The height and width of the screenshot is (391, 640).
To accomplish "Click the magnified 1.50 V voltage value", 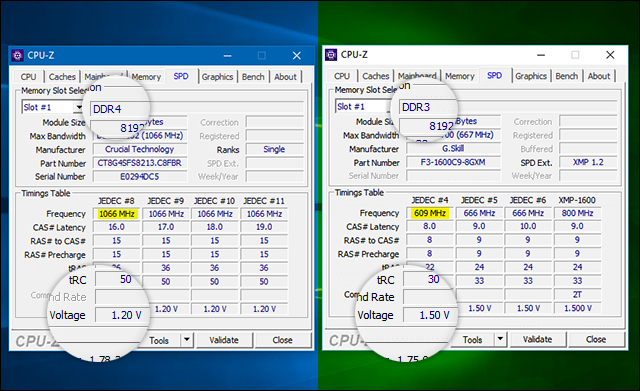I will tap(434, 315).
